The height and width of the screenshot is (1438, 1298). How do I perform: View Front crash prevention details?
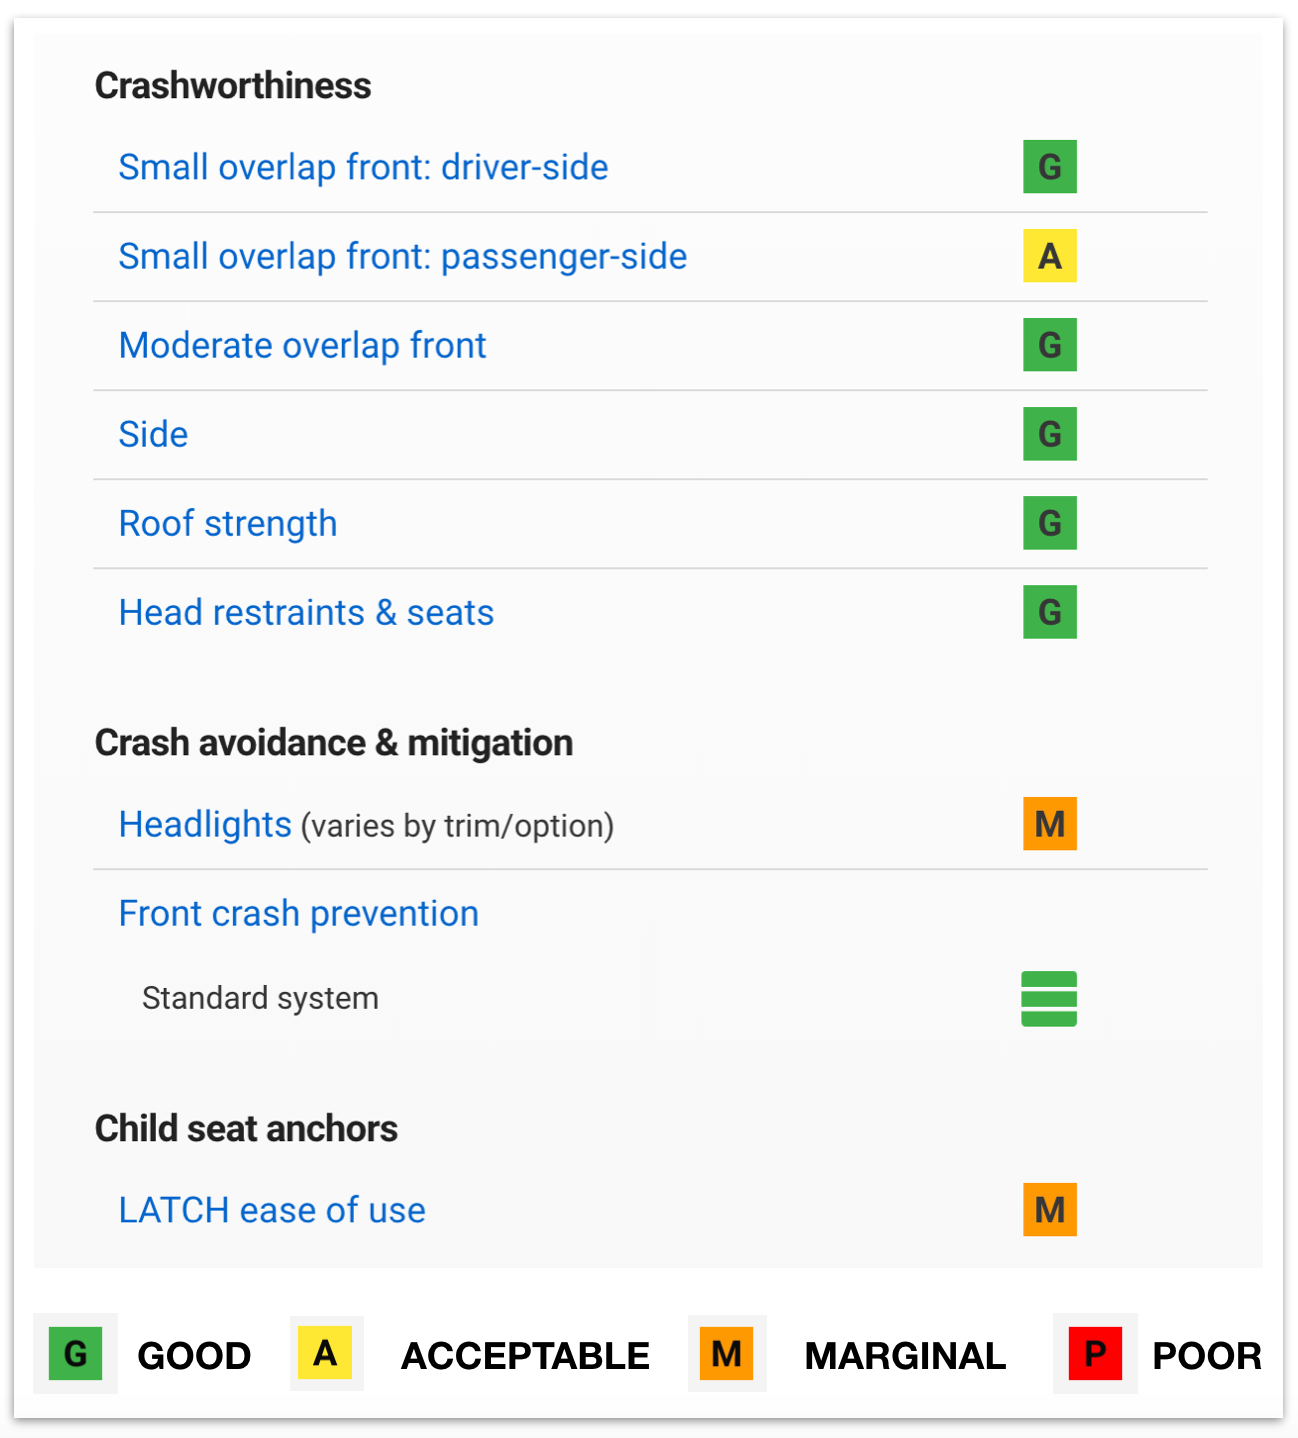pos(298,913)
